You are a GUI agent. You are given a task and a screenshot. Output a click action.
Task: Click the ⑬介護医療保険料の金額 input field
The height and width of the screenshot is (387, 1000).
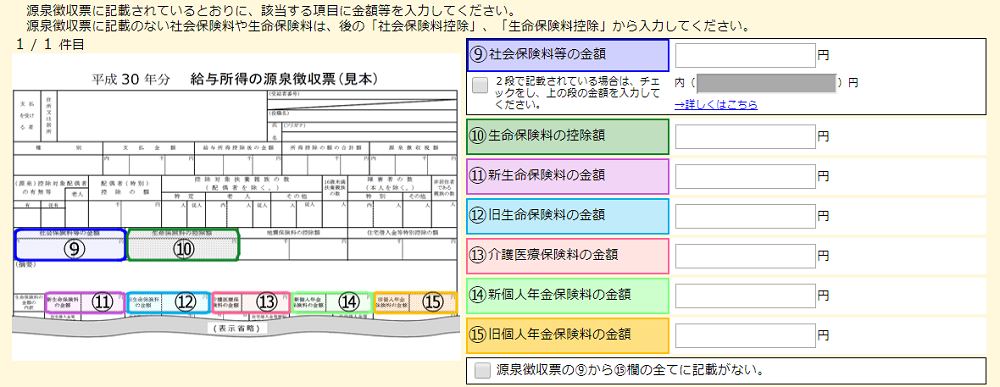pyautogui.click(x=746, y=256)
